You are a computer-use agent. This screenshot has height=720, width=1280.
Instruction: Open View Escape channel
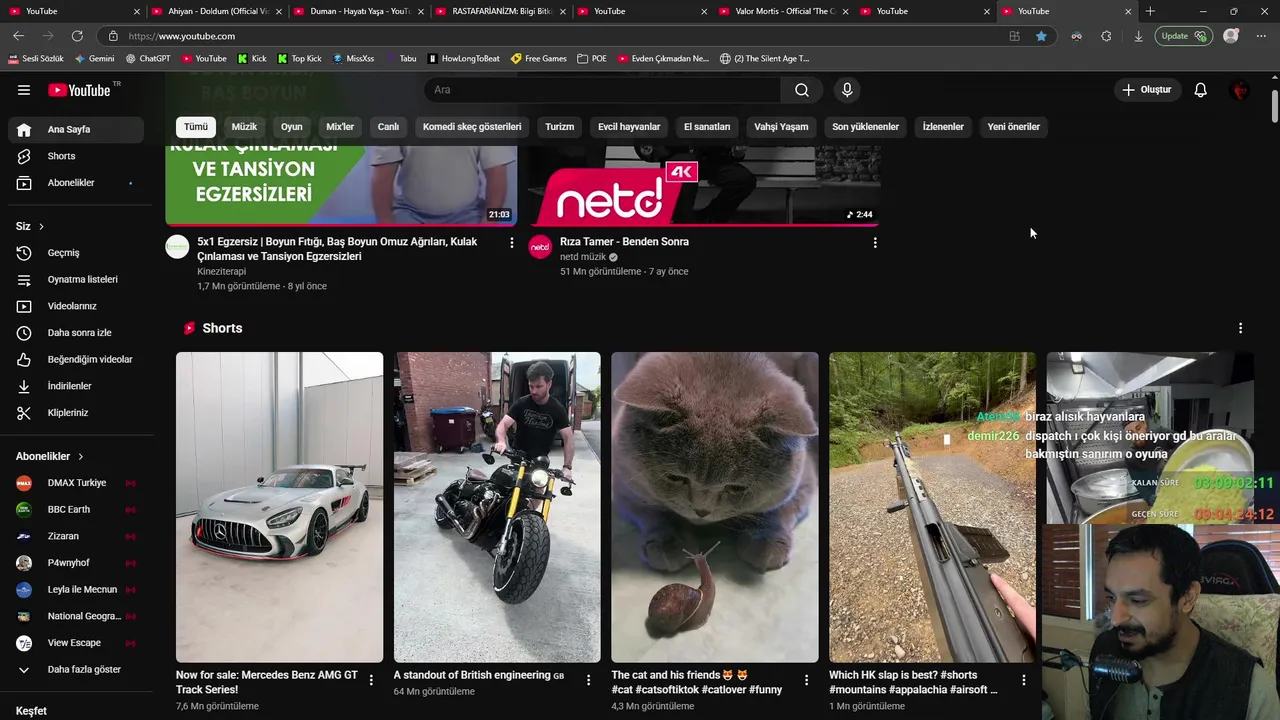coord(76,643)
